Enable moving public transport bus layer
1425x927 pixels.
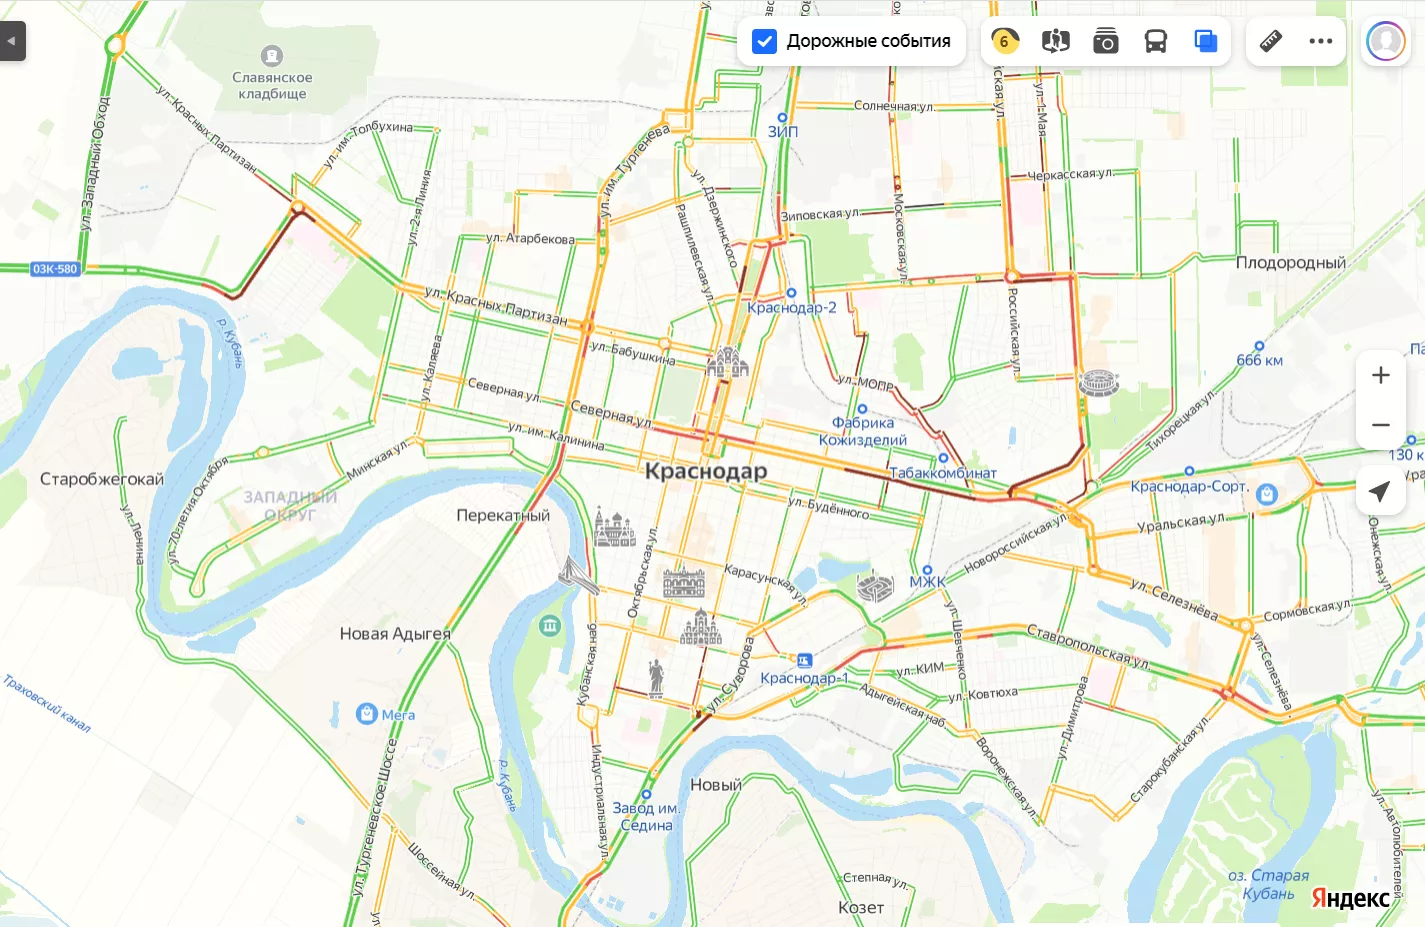pyautogui.click(x=1156, y=41)
